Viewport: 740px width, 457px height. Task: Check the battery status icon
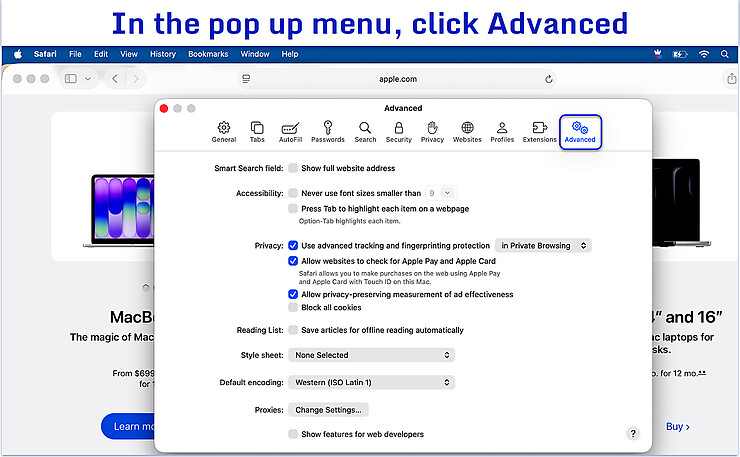coord(680,54)
